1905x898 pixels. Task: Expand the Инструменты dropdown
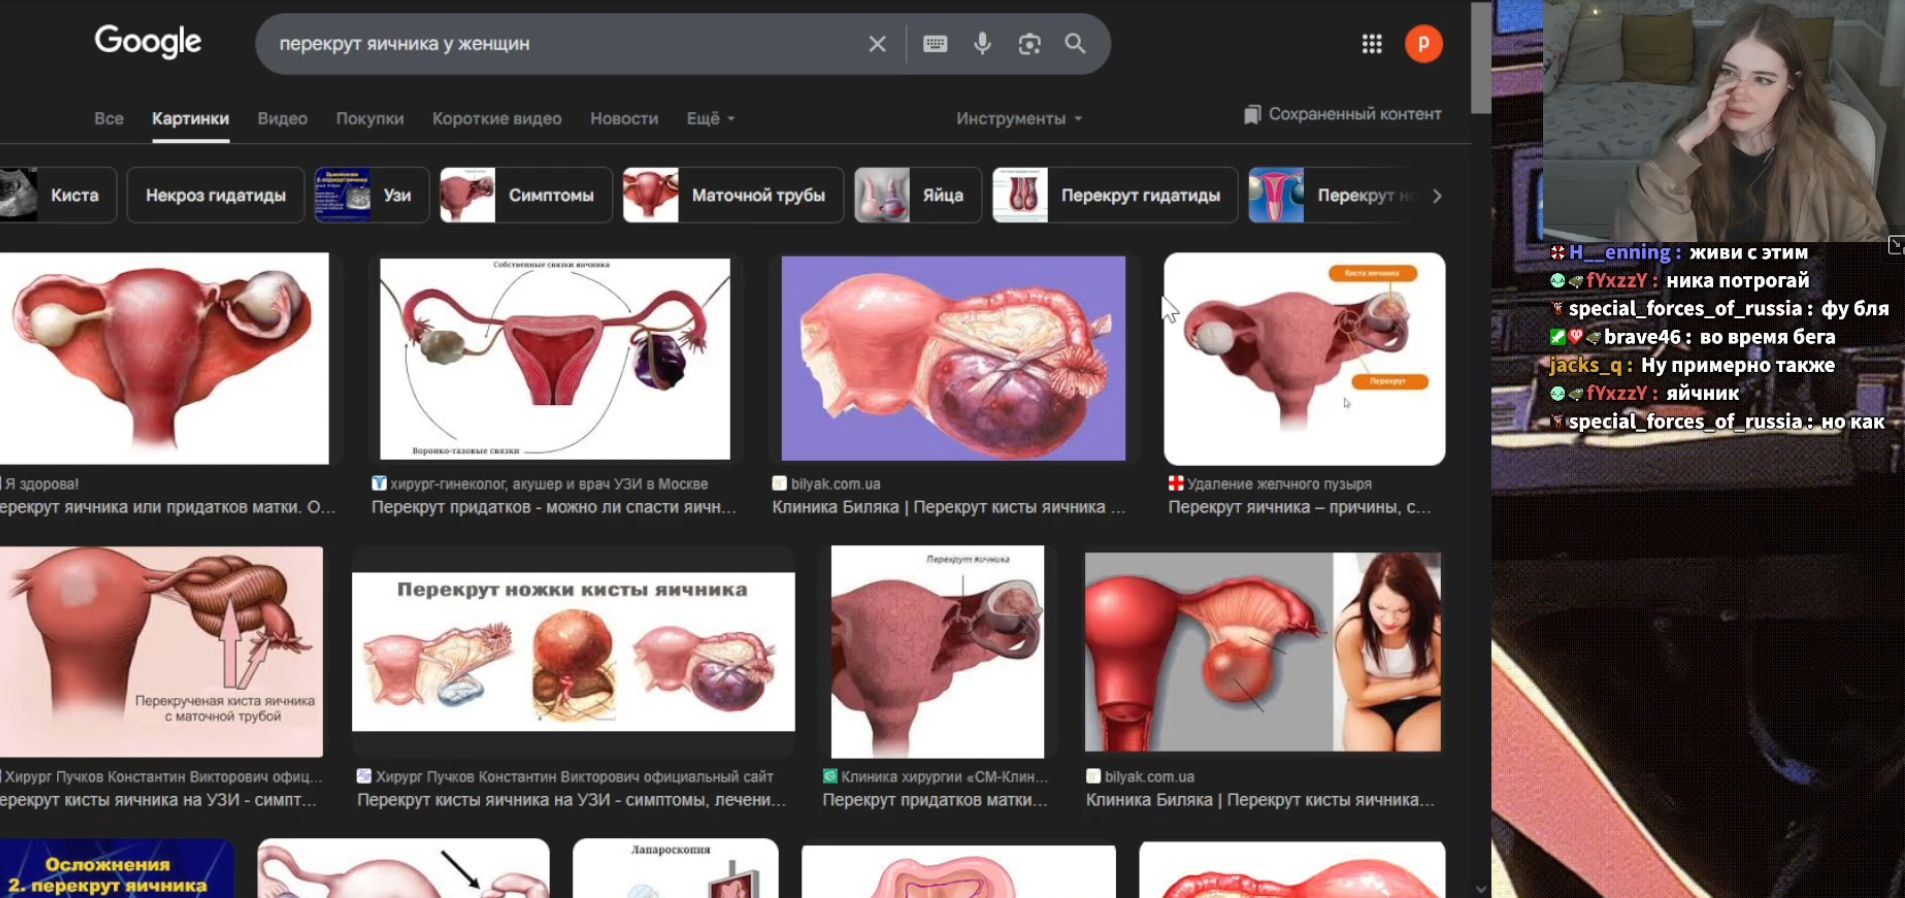point(1019,118)
